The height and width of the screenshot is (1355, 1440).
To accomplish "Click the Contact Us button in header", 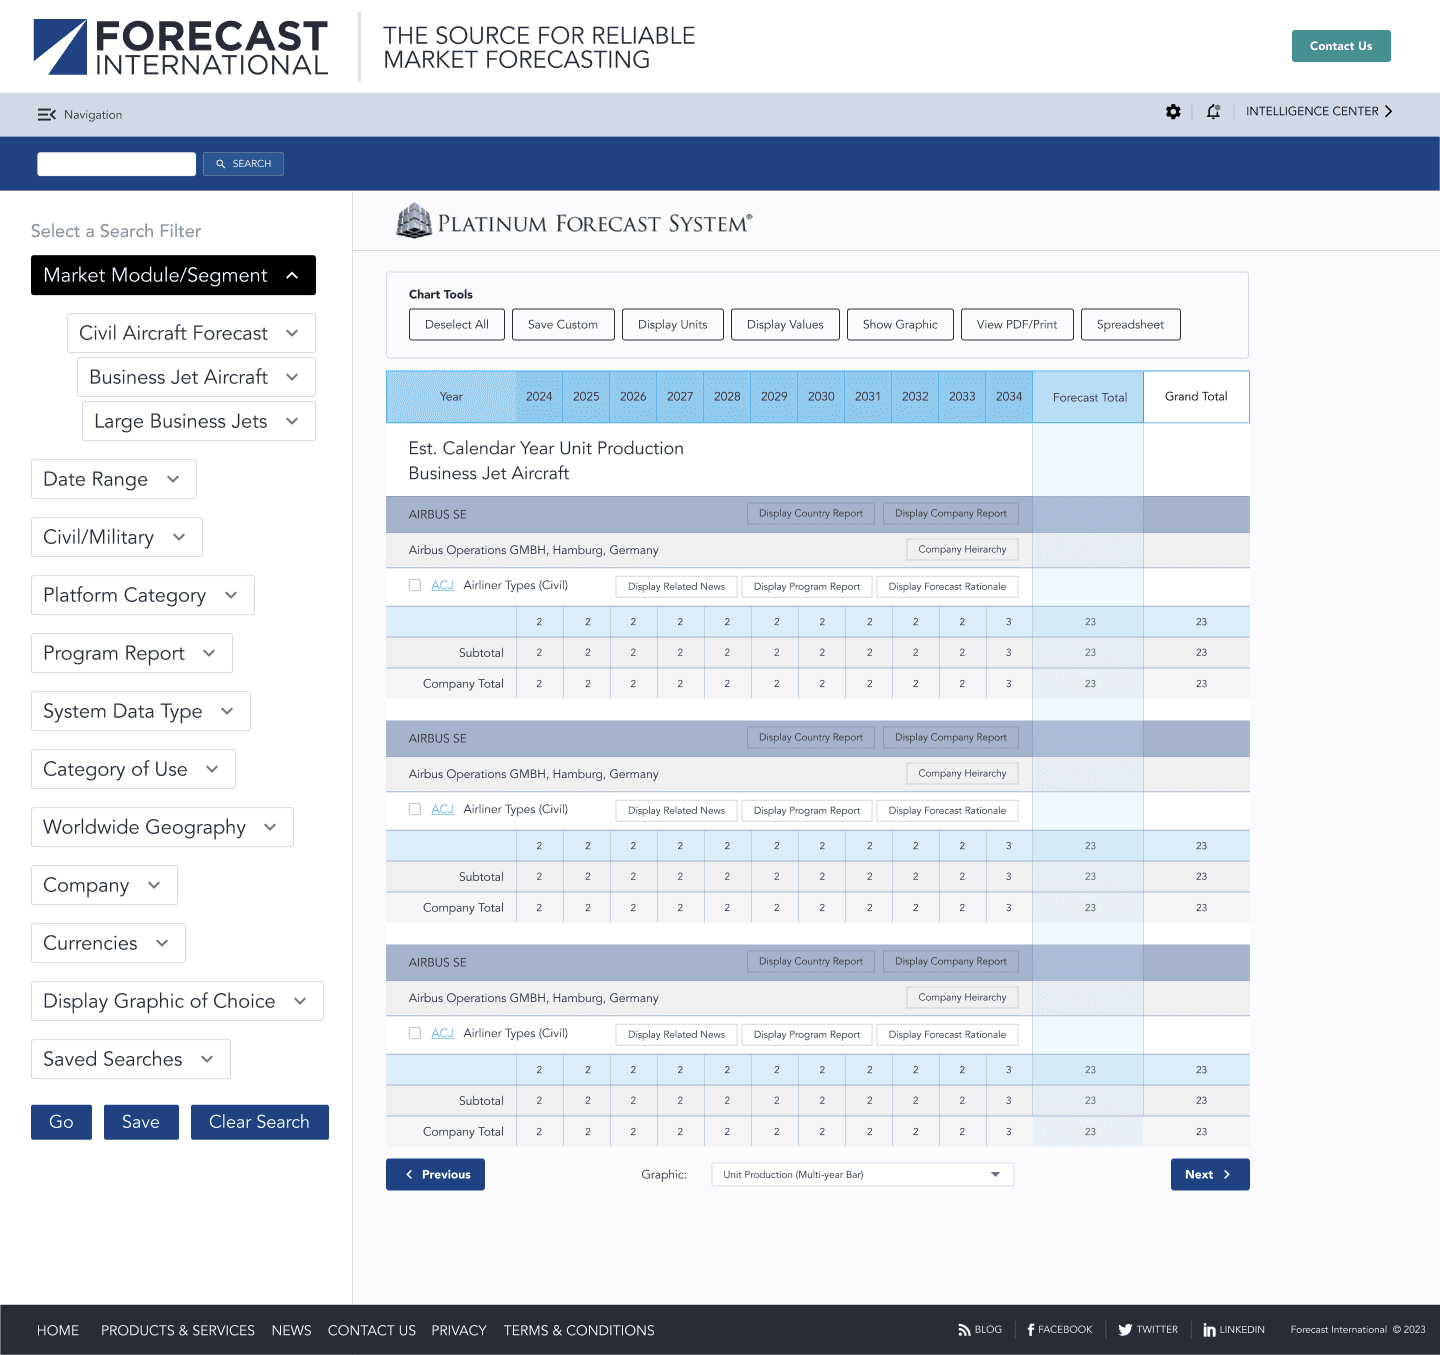I will point(1341,46).
